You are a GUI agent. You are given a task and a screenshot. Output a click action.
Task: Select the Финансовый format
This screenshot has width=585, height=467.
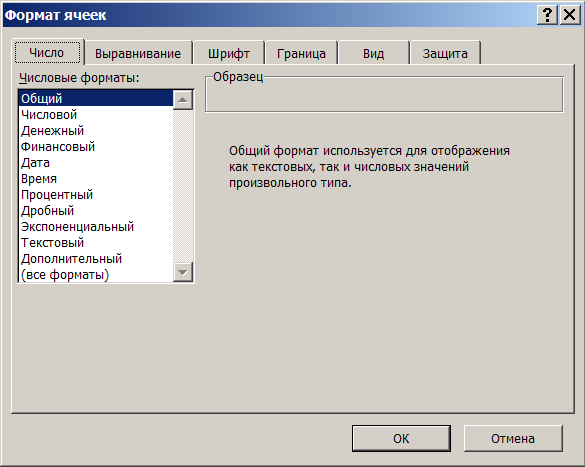96,147
